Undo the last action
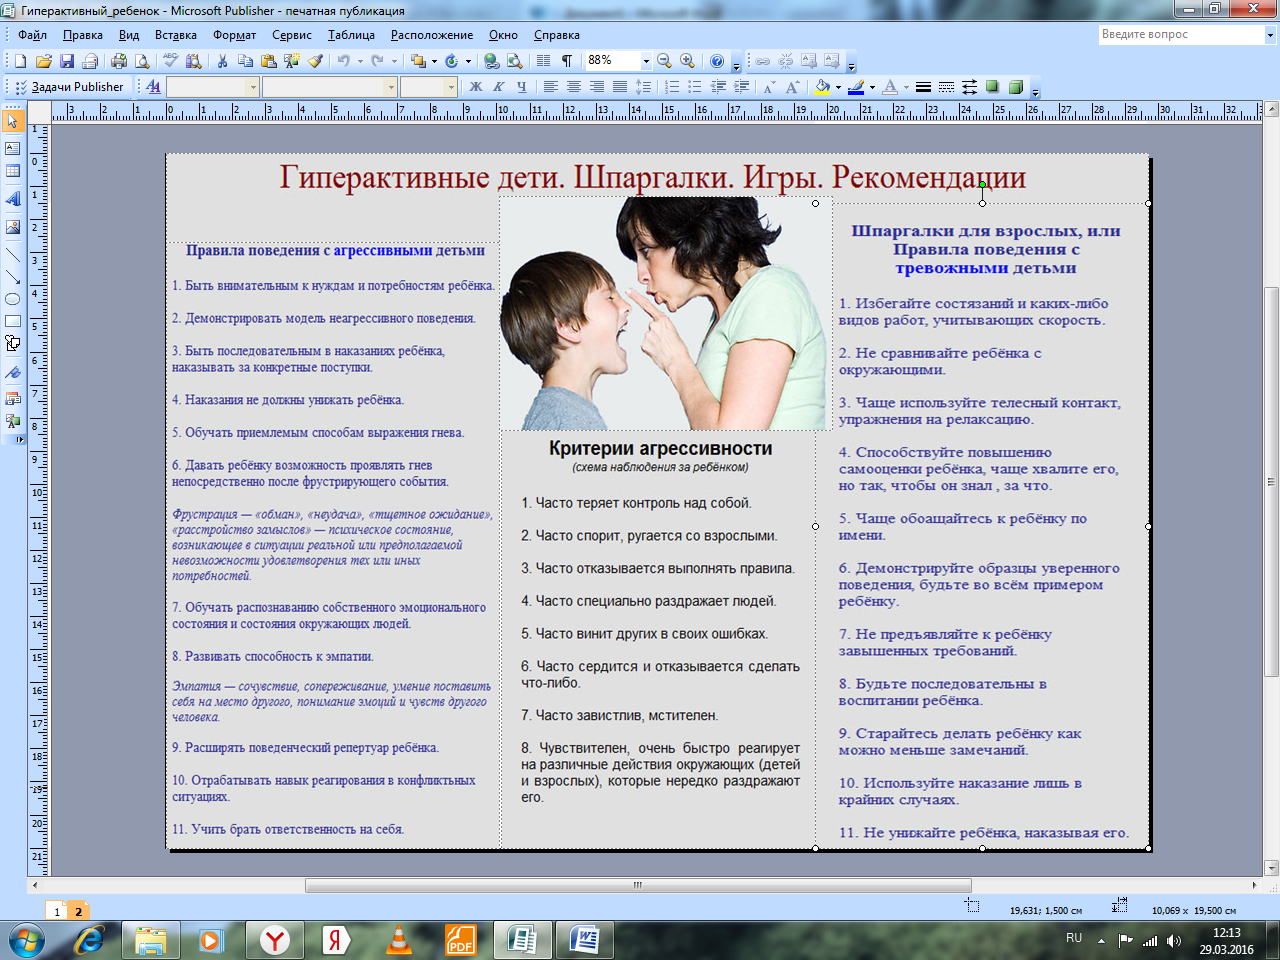This screenshot has width=1280, height=960. [343, 61]
